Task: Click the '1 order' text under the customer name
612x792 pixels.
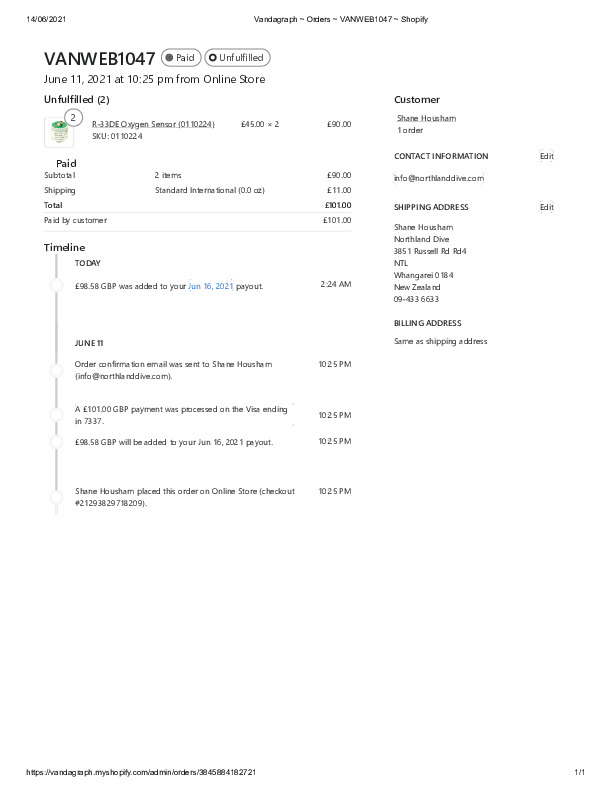Action: click(410, 130)
